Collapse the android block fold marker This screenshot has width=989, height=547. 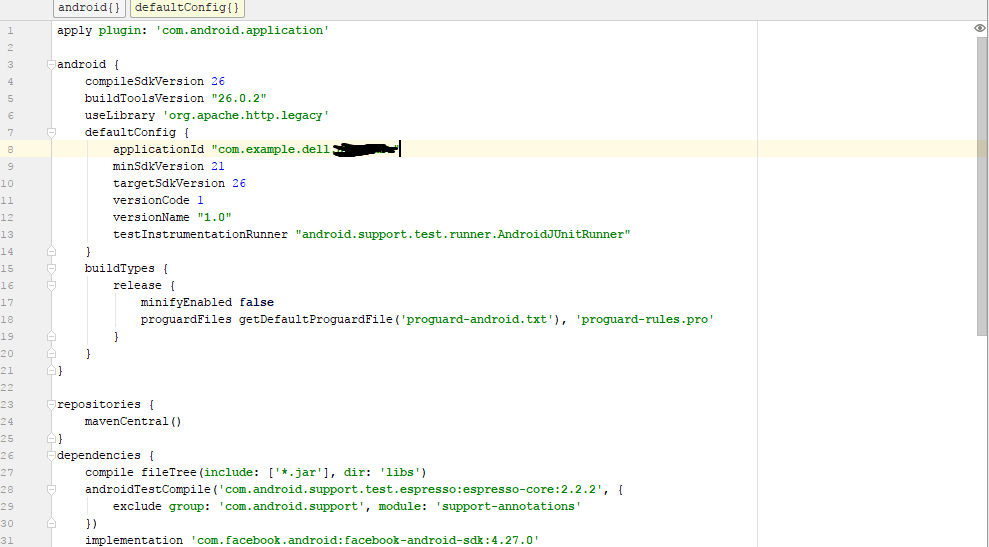point(51,64)
